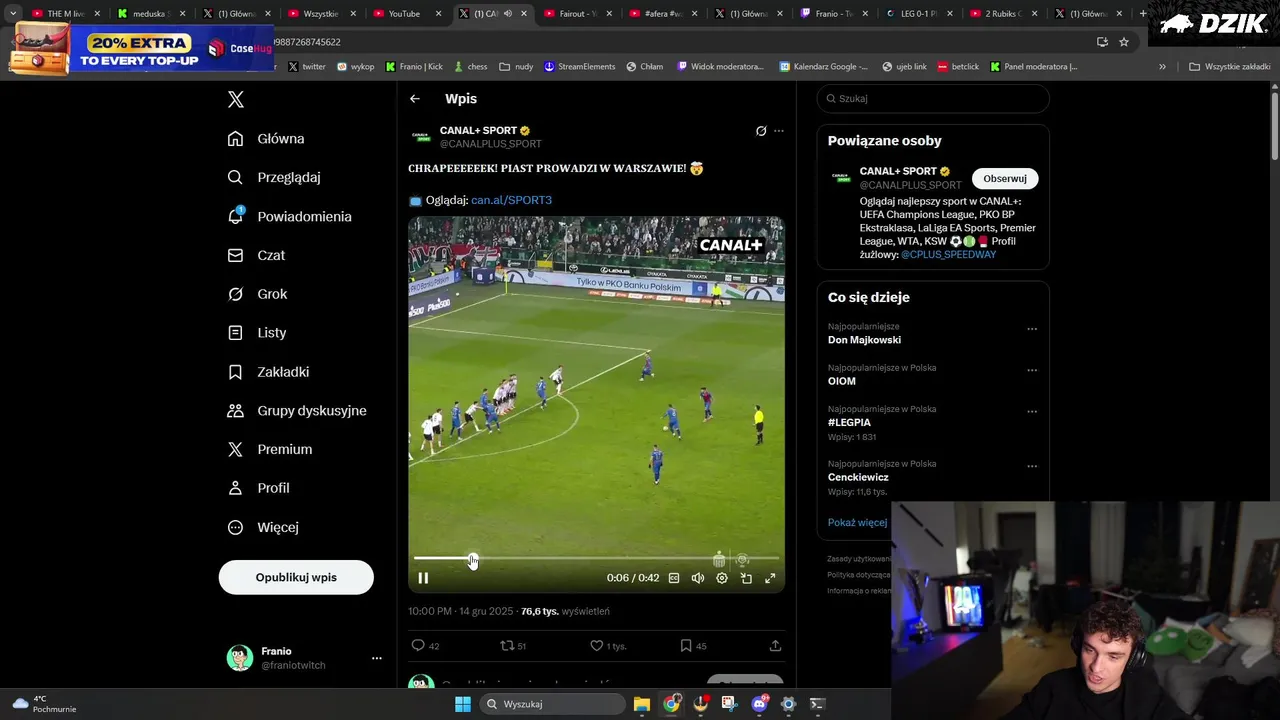Click the Szukaj search field
This screenshot has height=720, width=1280.
[x=933, y=99]
